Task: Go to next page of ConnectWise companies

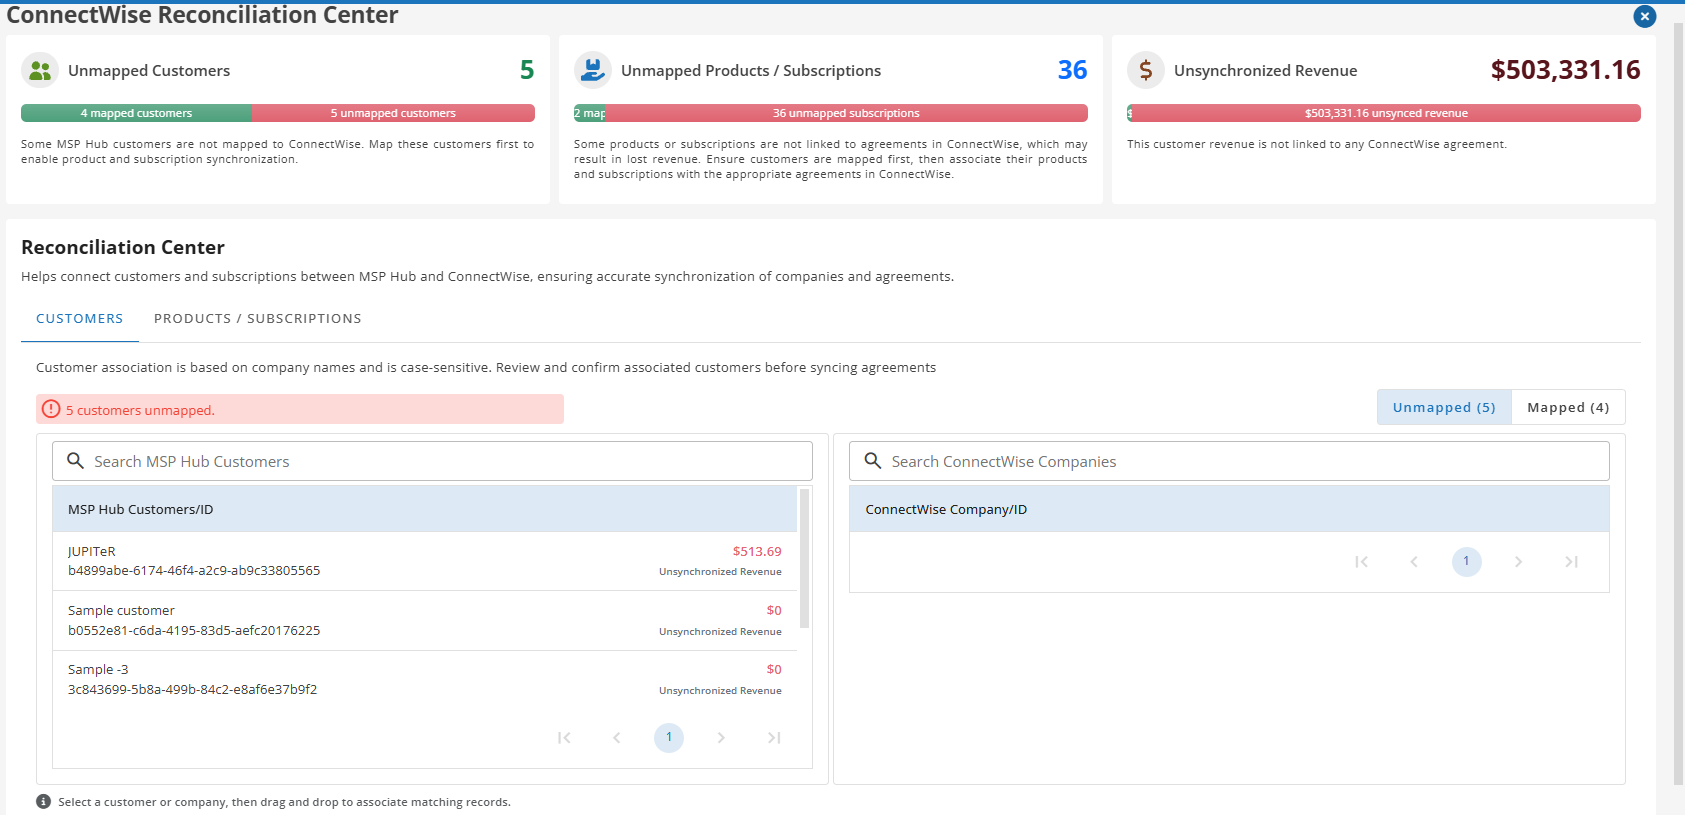Action: point(1519,562)
